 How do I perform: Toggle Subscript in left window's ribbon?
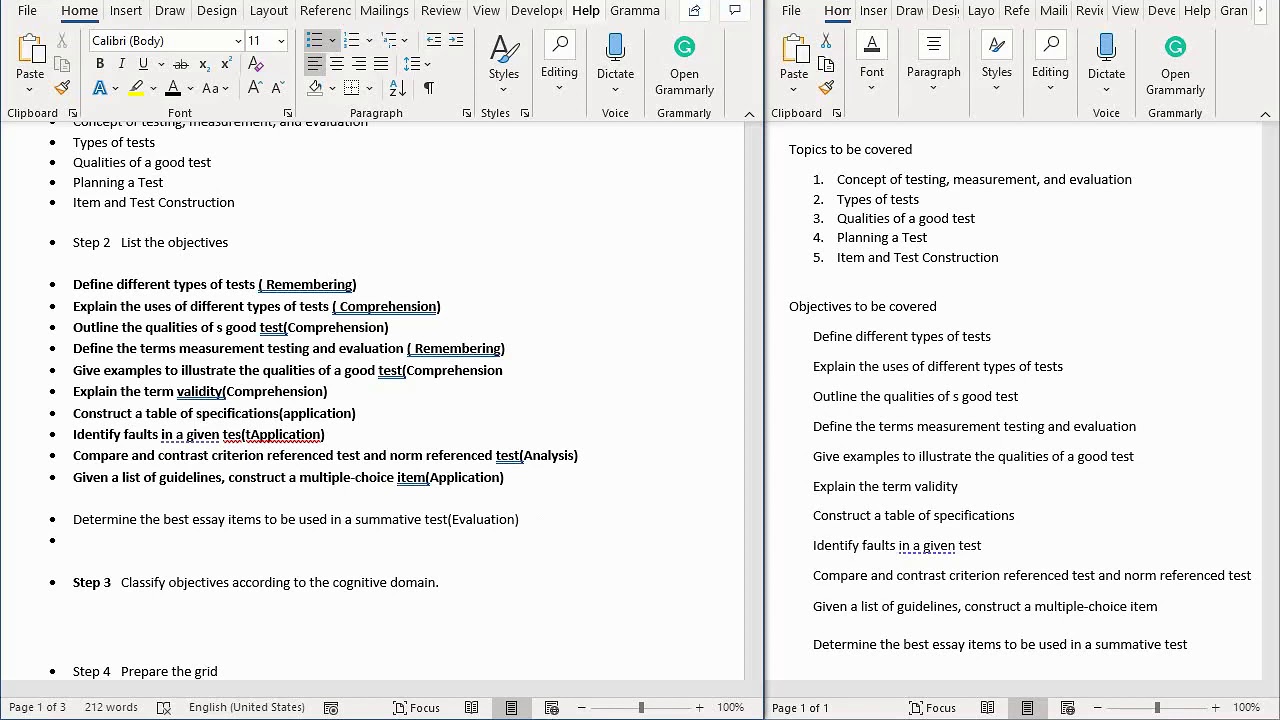(x=204, y=64)
